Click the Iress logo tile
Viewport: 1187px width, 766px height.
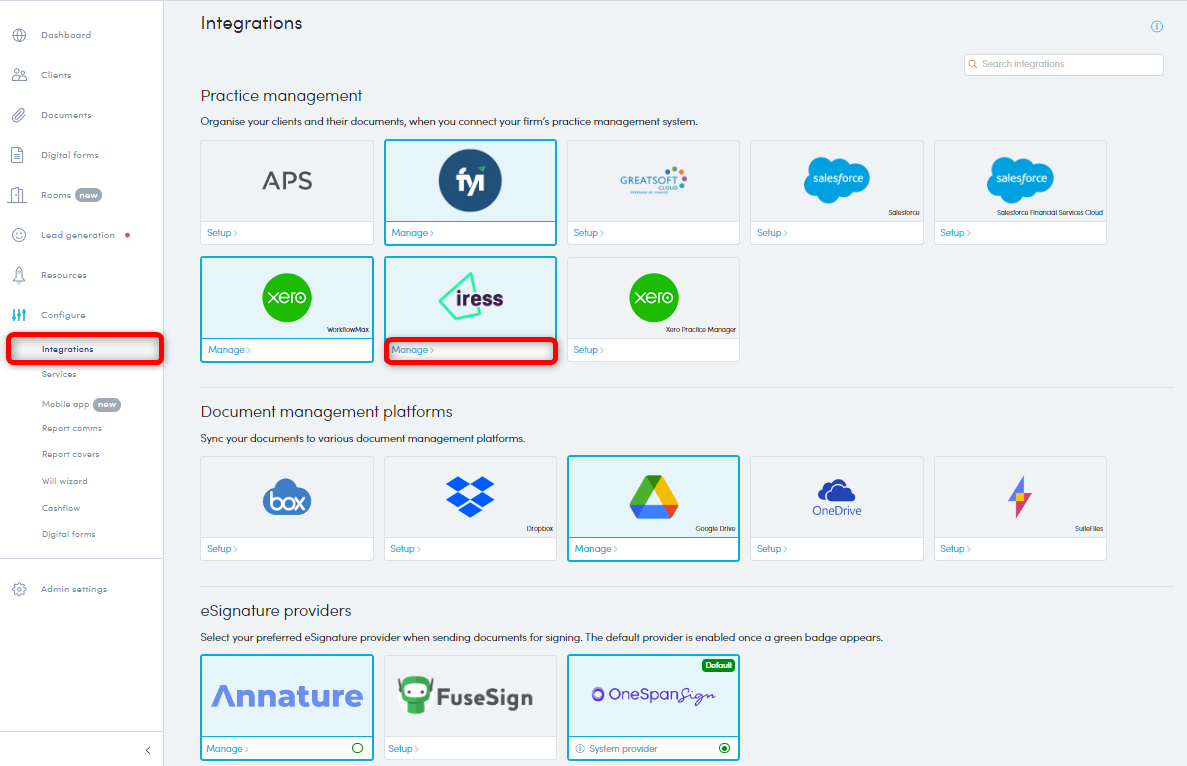click(470, 297)
